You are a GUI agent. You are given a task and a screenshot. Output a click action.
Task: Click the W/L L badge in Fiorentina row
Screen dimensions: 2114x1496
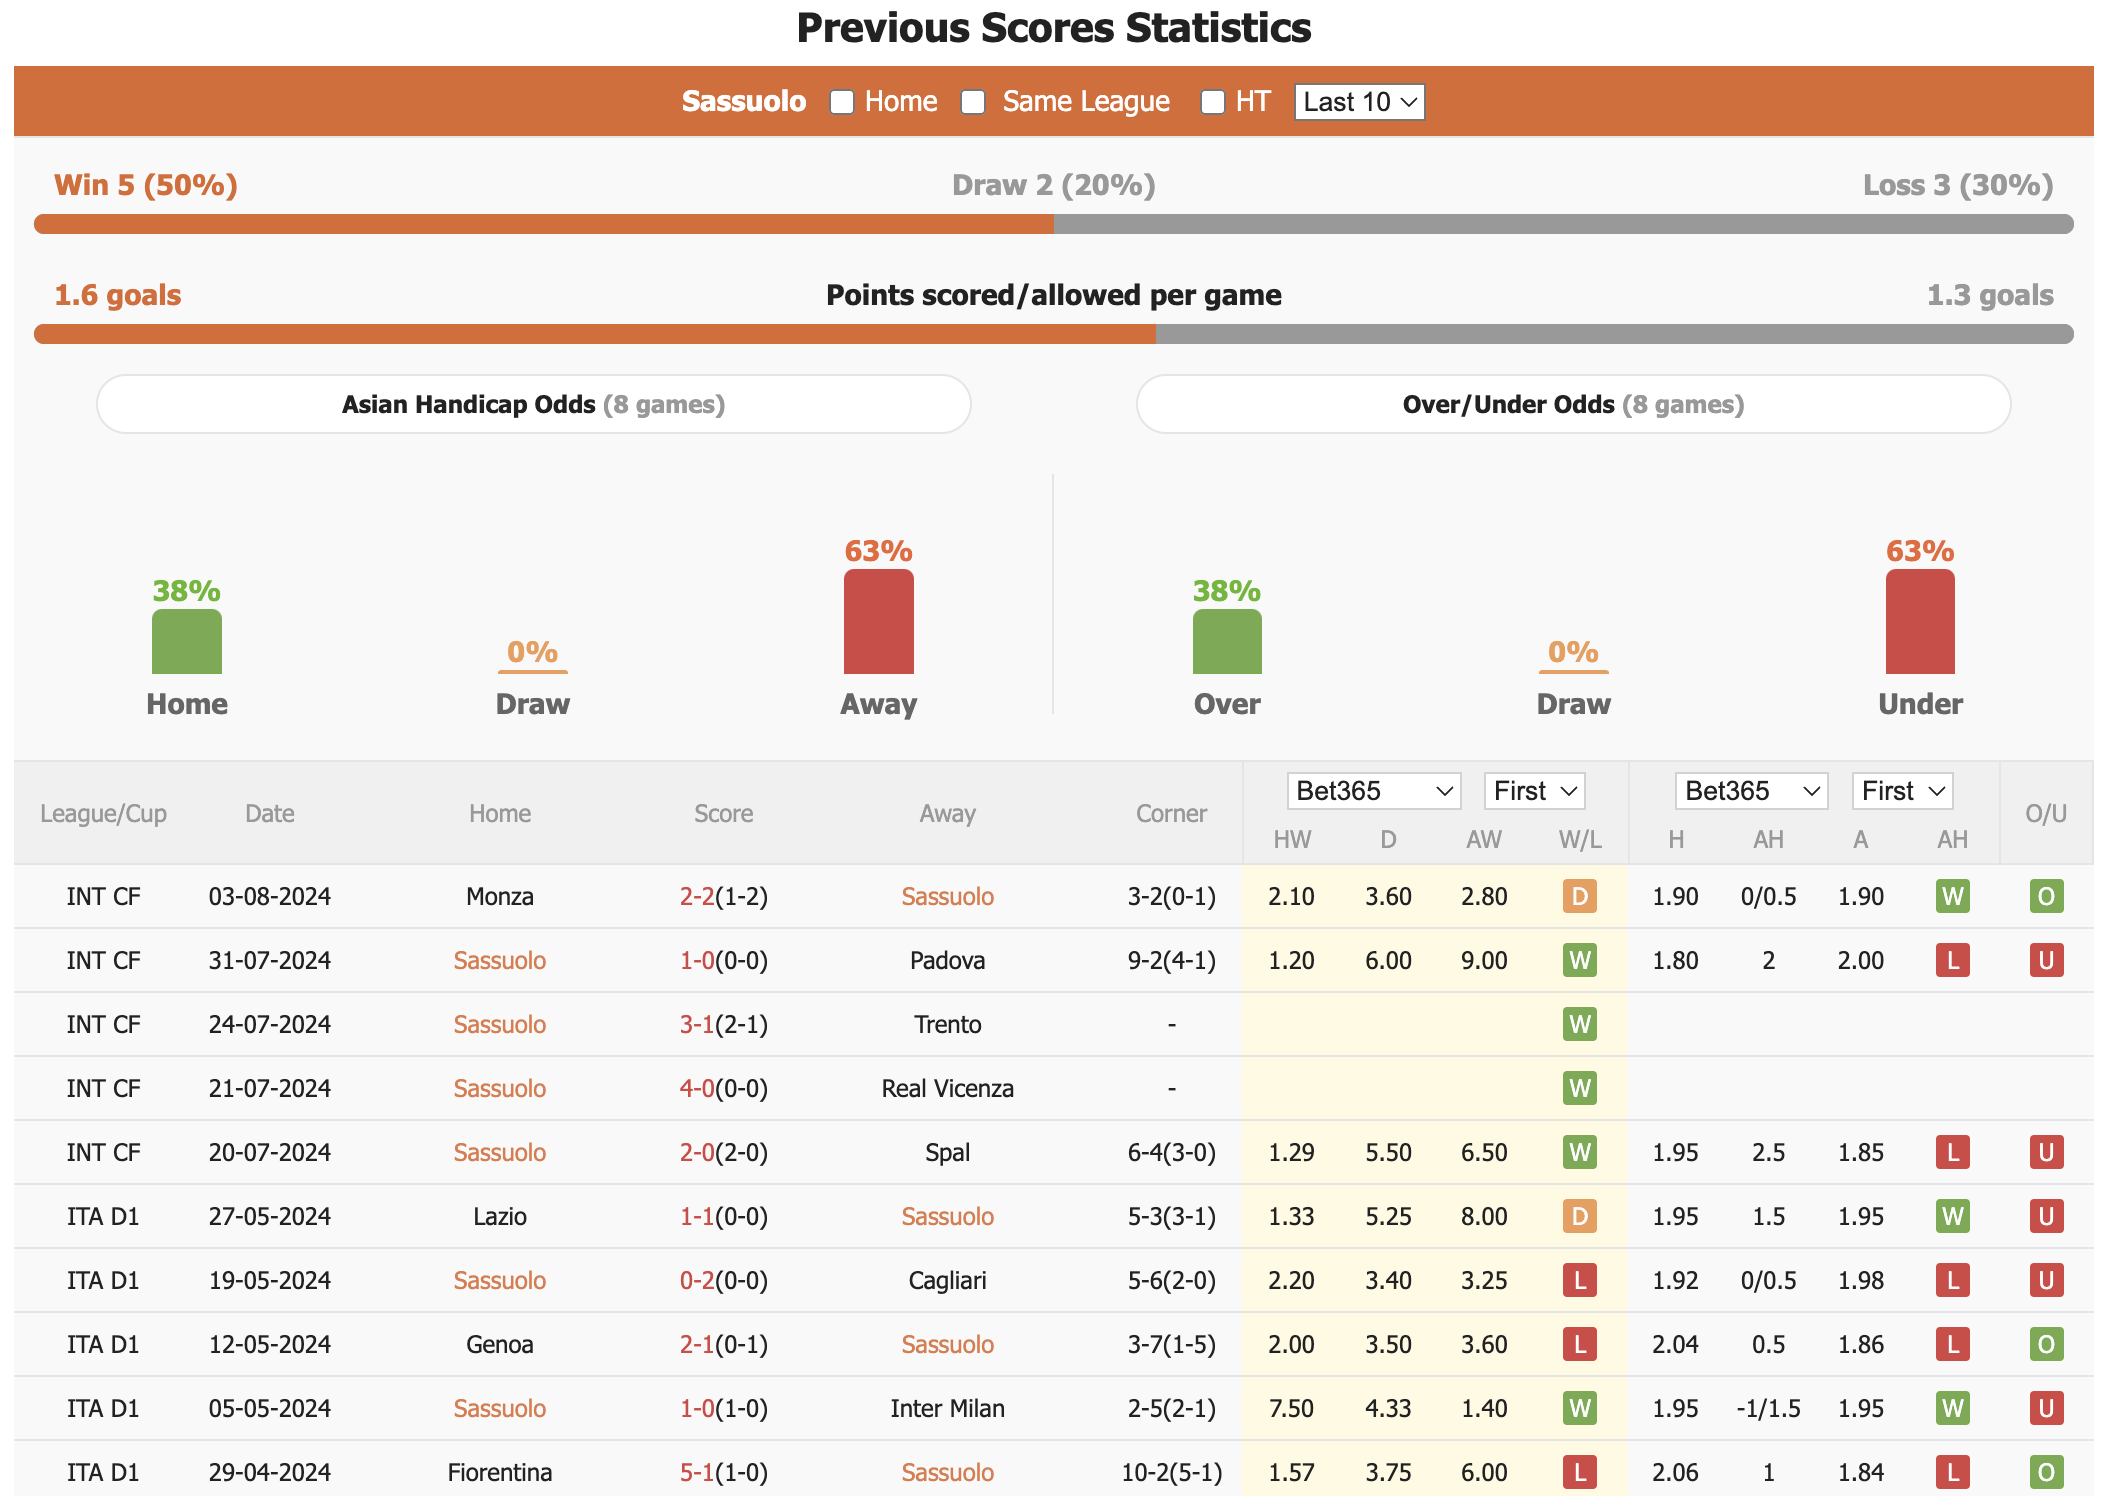click(1580, 1472)
